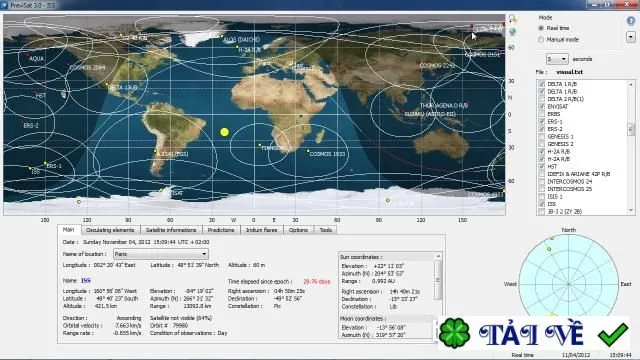Image resolution: width=640 pixels, height=360 pixels.
Task: Check GENESIS 1 in the list
Action: (542, 136)
